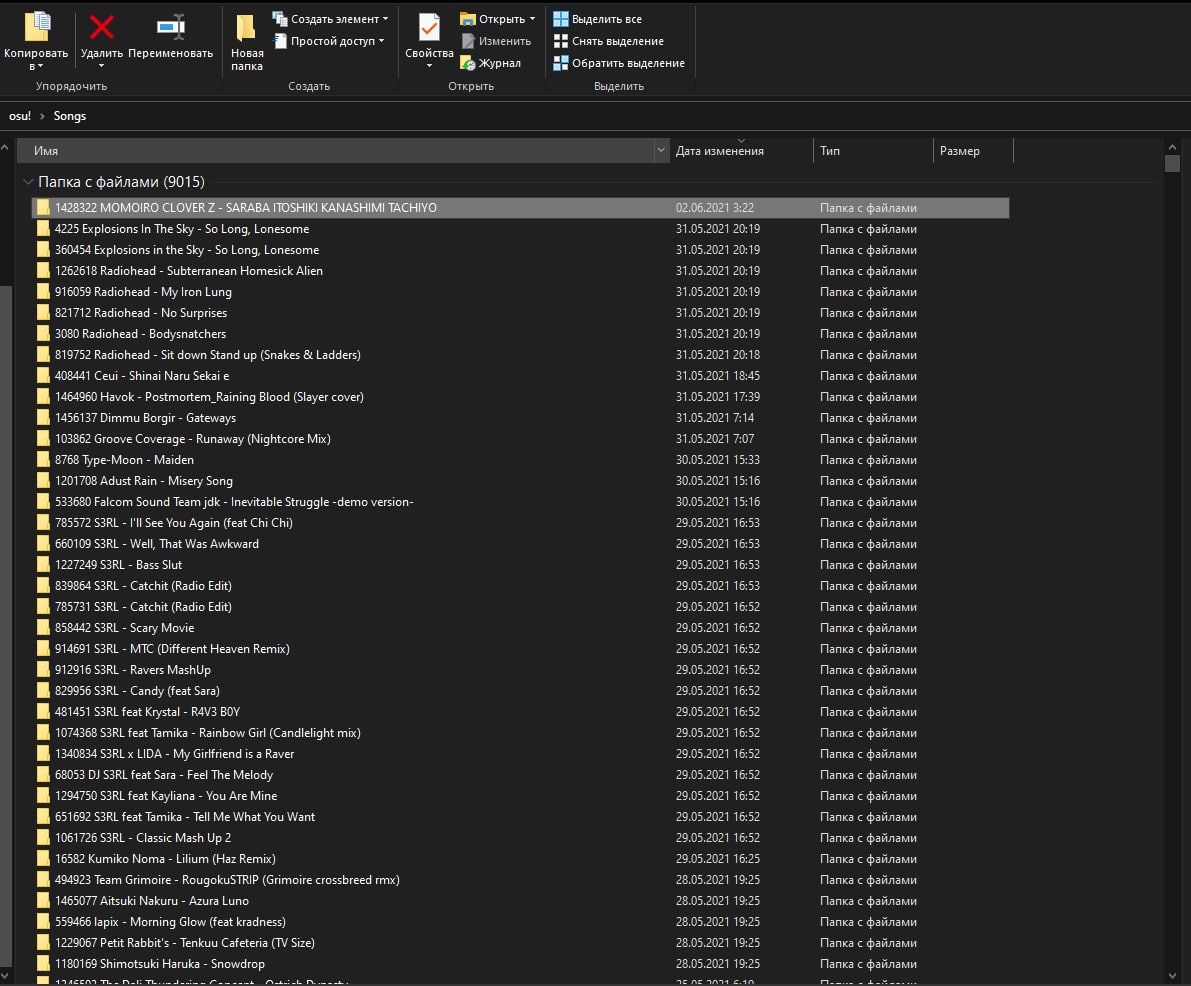Click the file list scrollbar thumb

(1172, 163)
